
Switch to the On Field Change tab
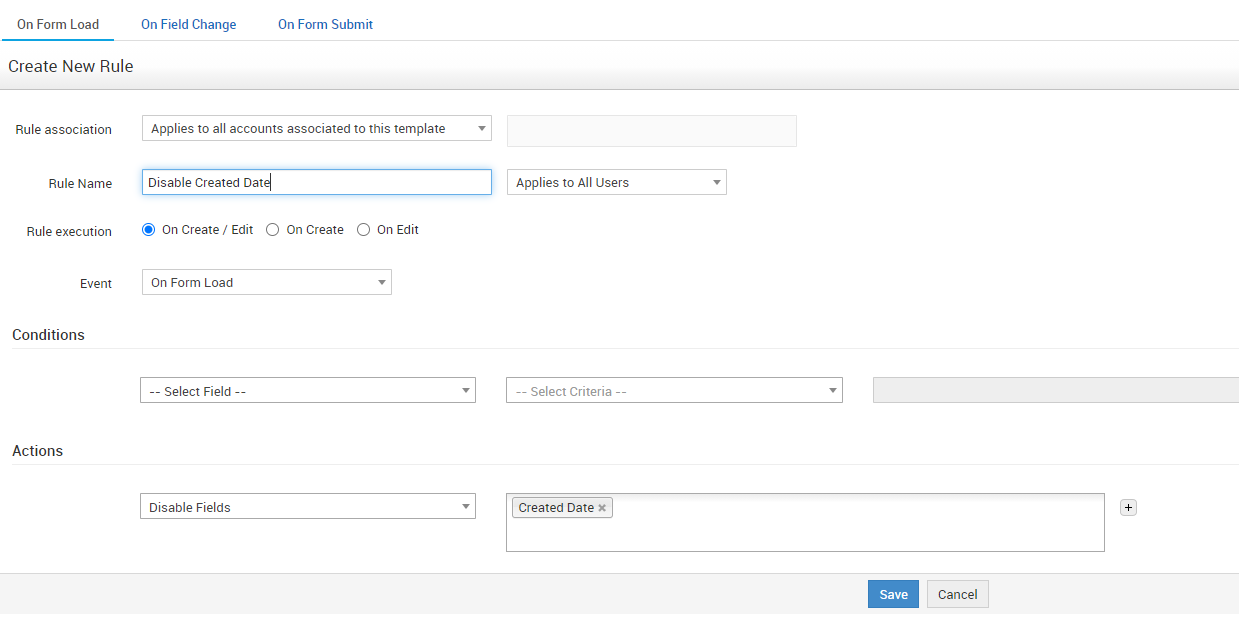[189, 24]
